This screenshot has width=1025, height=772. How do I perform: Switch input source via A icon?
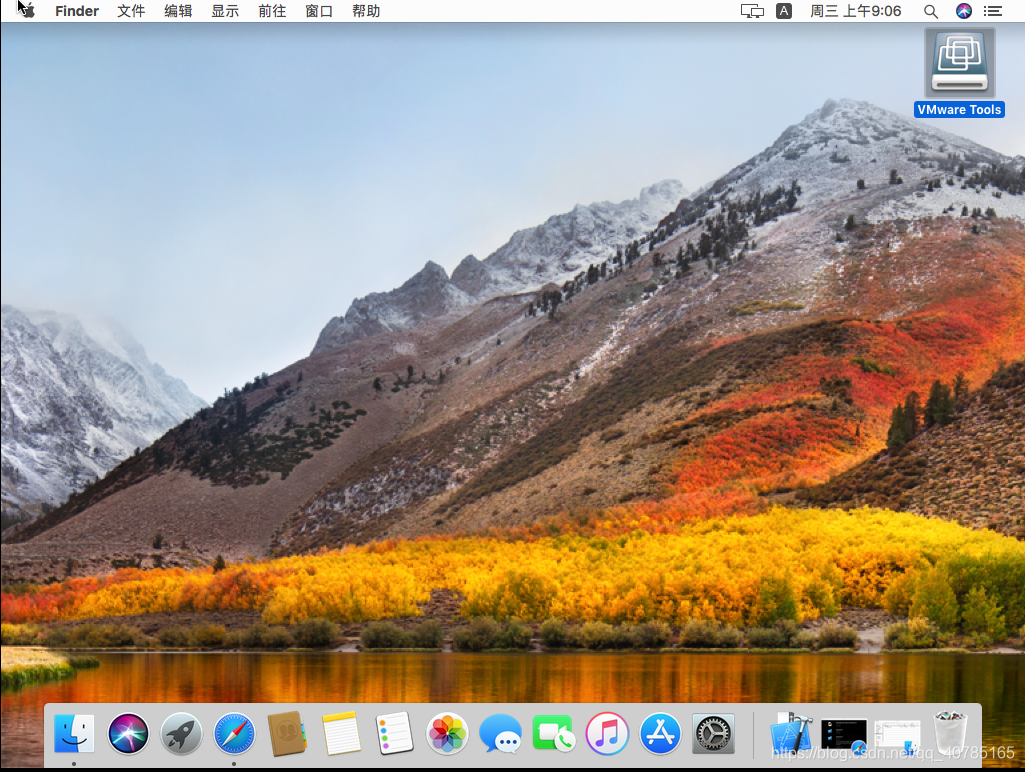tap(784, 11)
